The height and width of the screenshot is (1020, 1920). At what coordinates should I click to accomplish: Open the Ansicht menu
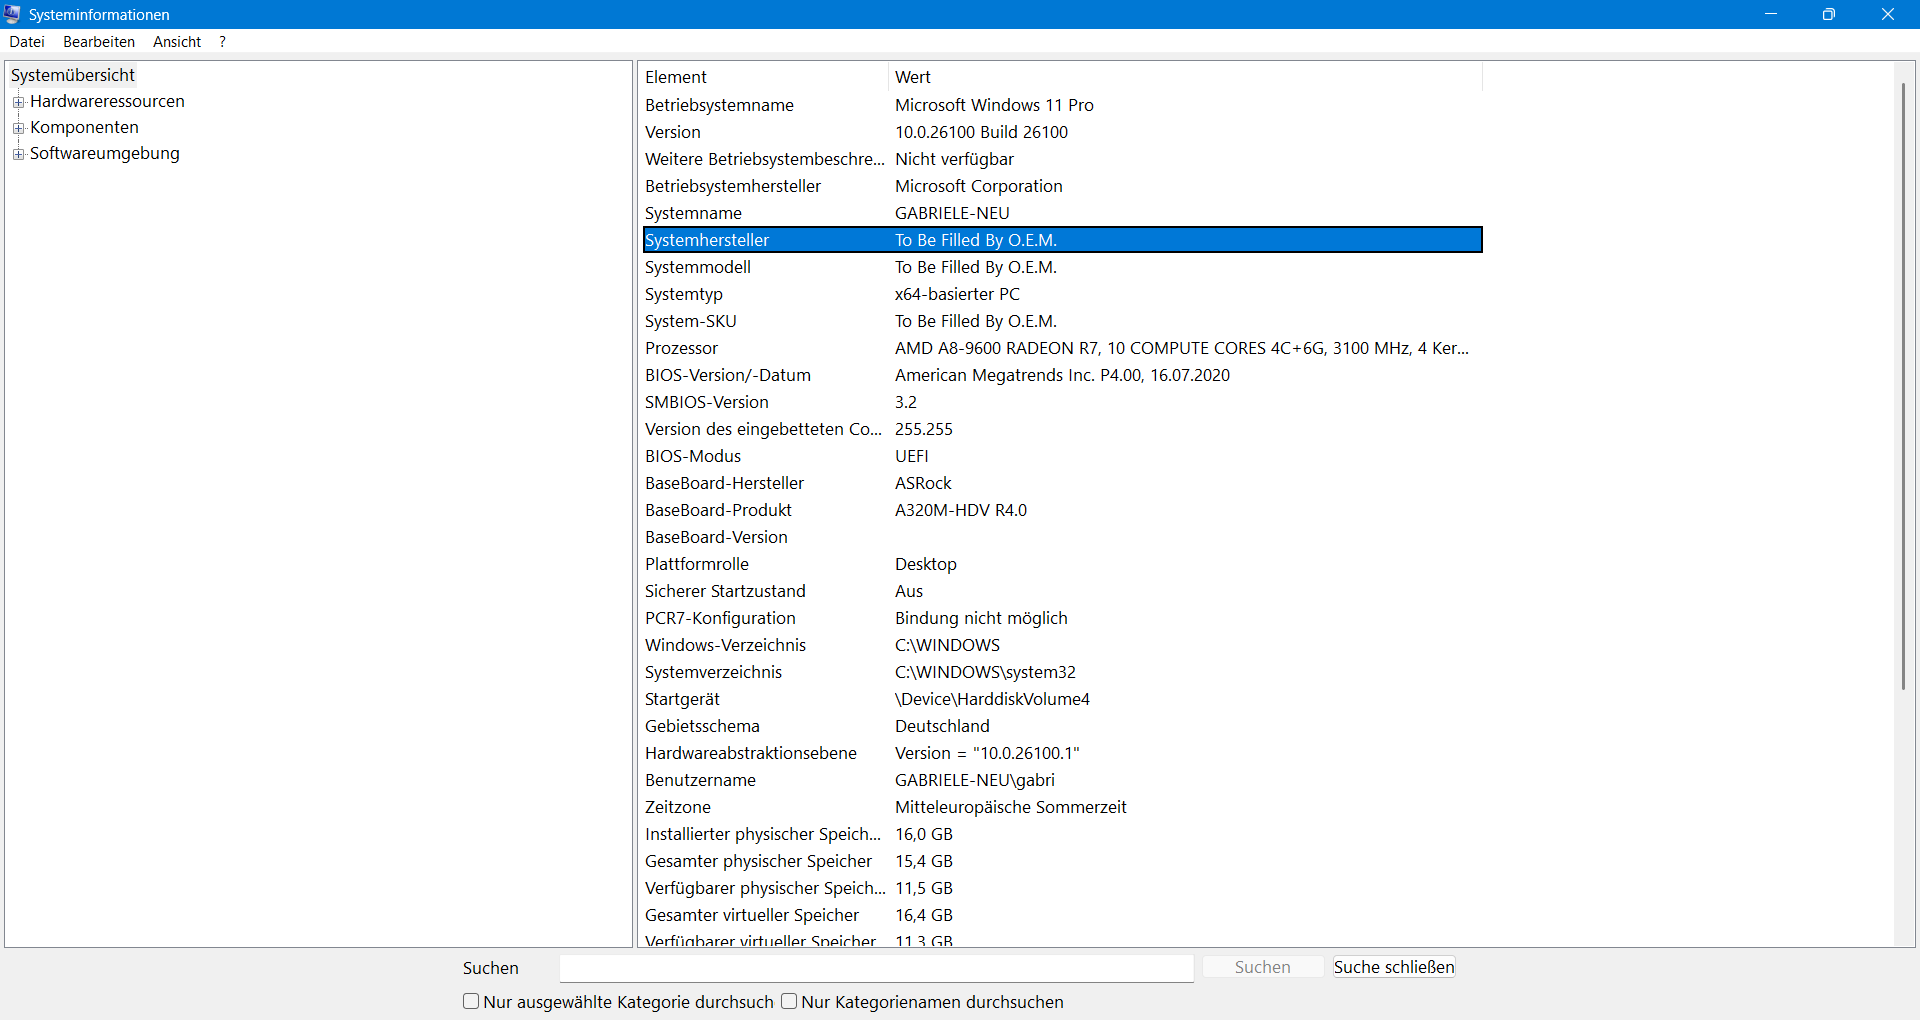click(x=177, y=42)
